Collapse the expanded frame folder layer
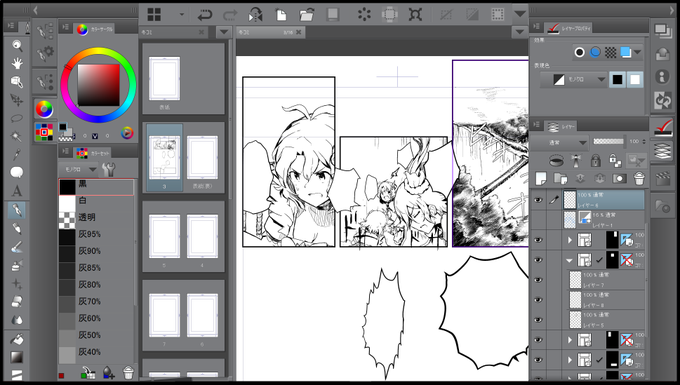The width and height of the screenshot is (680, 385). click(x=569, y=261)
